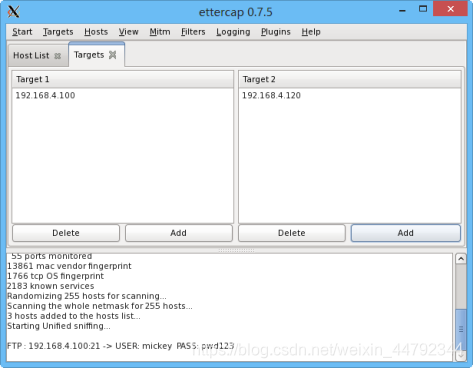The width and height of the screenshot is (473, 368).
Task: Click Add under the Target 1 list
Action: pyautogui.click(x=179, y=233)
